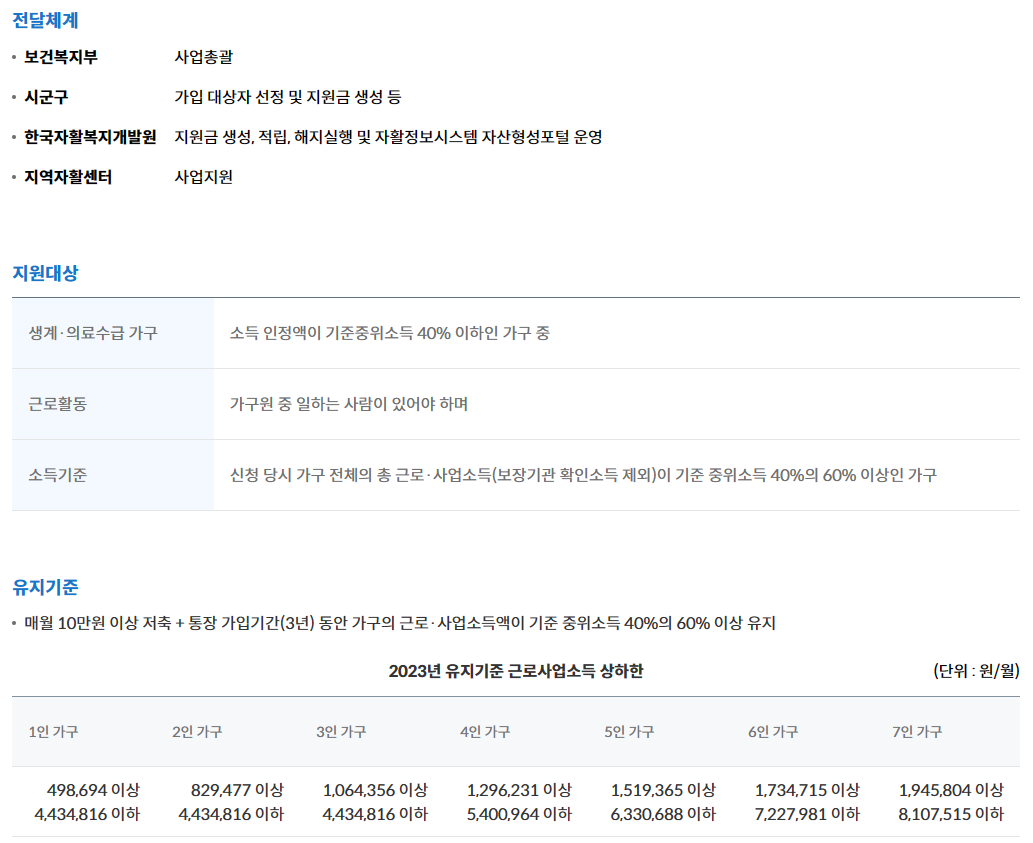Select the 한국자활복지개발원 label
Image resolution: width=1033 pixels, height=843 pixels.
(x=90, y=137)
